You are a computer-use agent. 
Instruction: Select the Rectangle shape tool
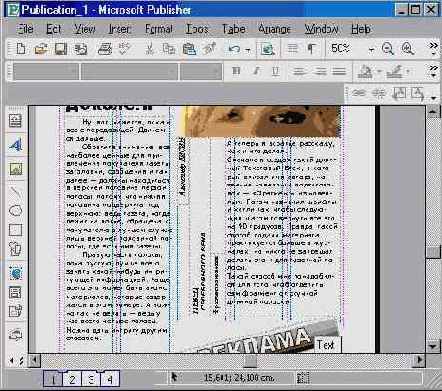[15, 230]
